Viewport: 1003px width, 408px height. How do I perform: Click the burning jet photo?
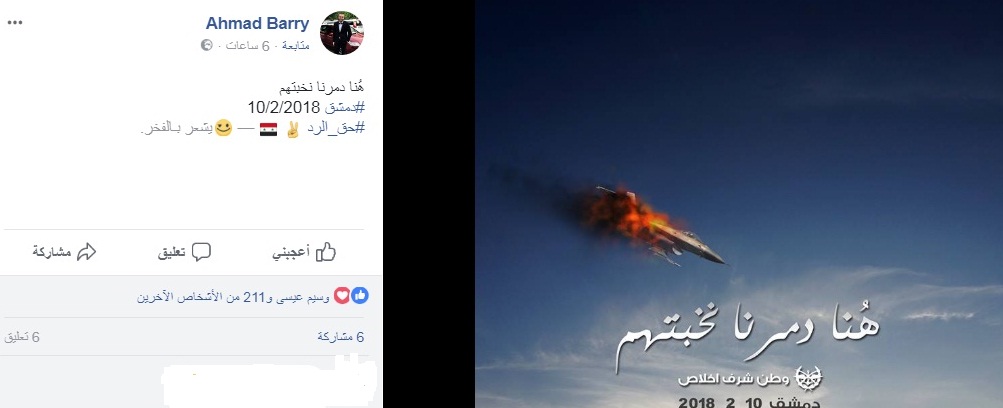click(x=739, y=204)
